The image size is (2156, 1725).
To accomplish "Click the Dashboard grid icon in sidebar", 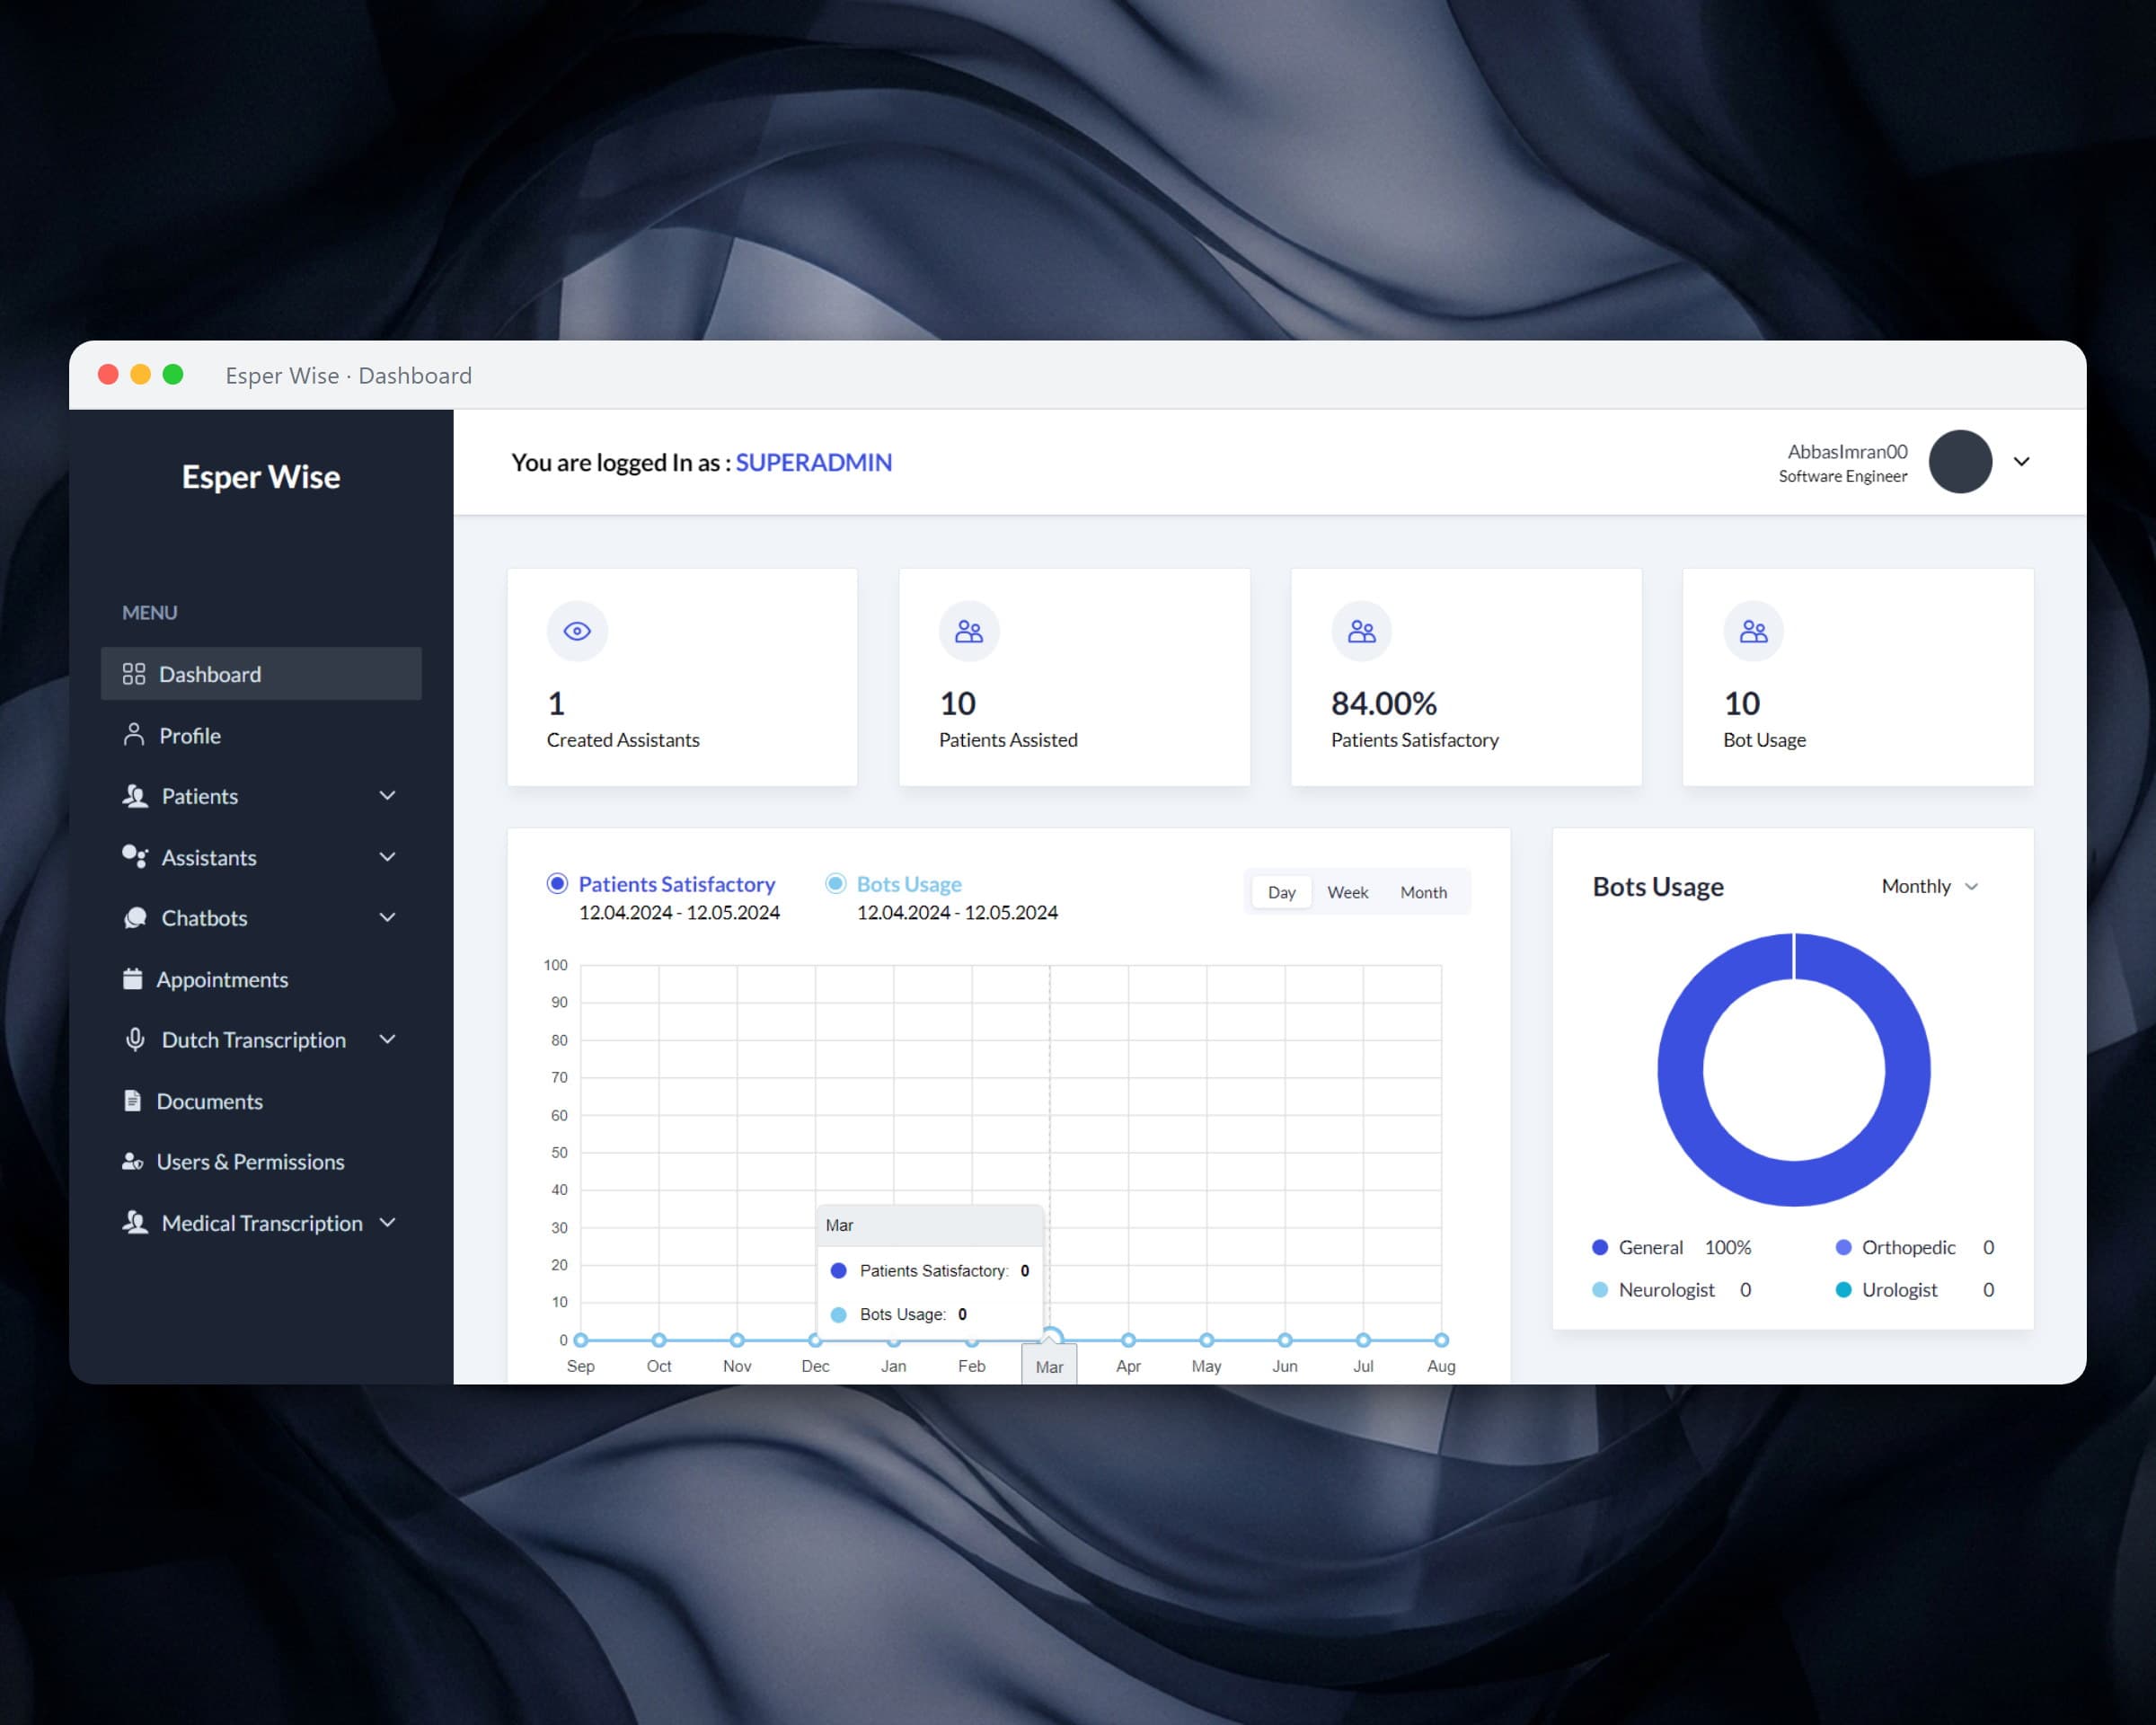I will click(x=134, y=674).
